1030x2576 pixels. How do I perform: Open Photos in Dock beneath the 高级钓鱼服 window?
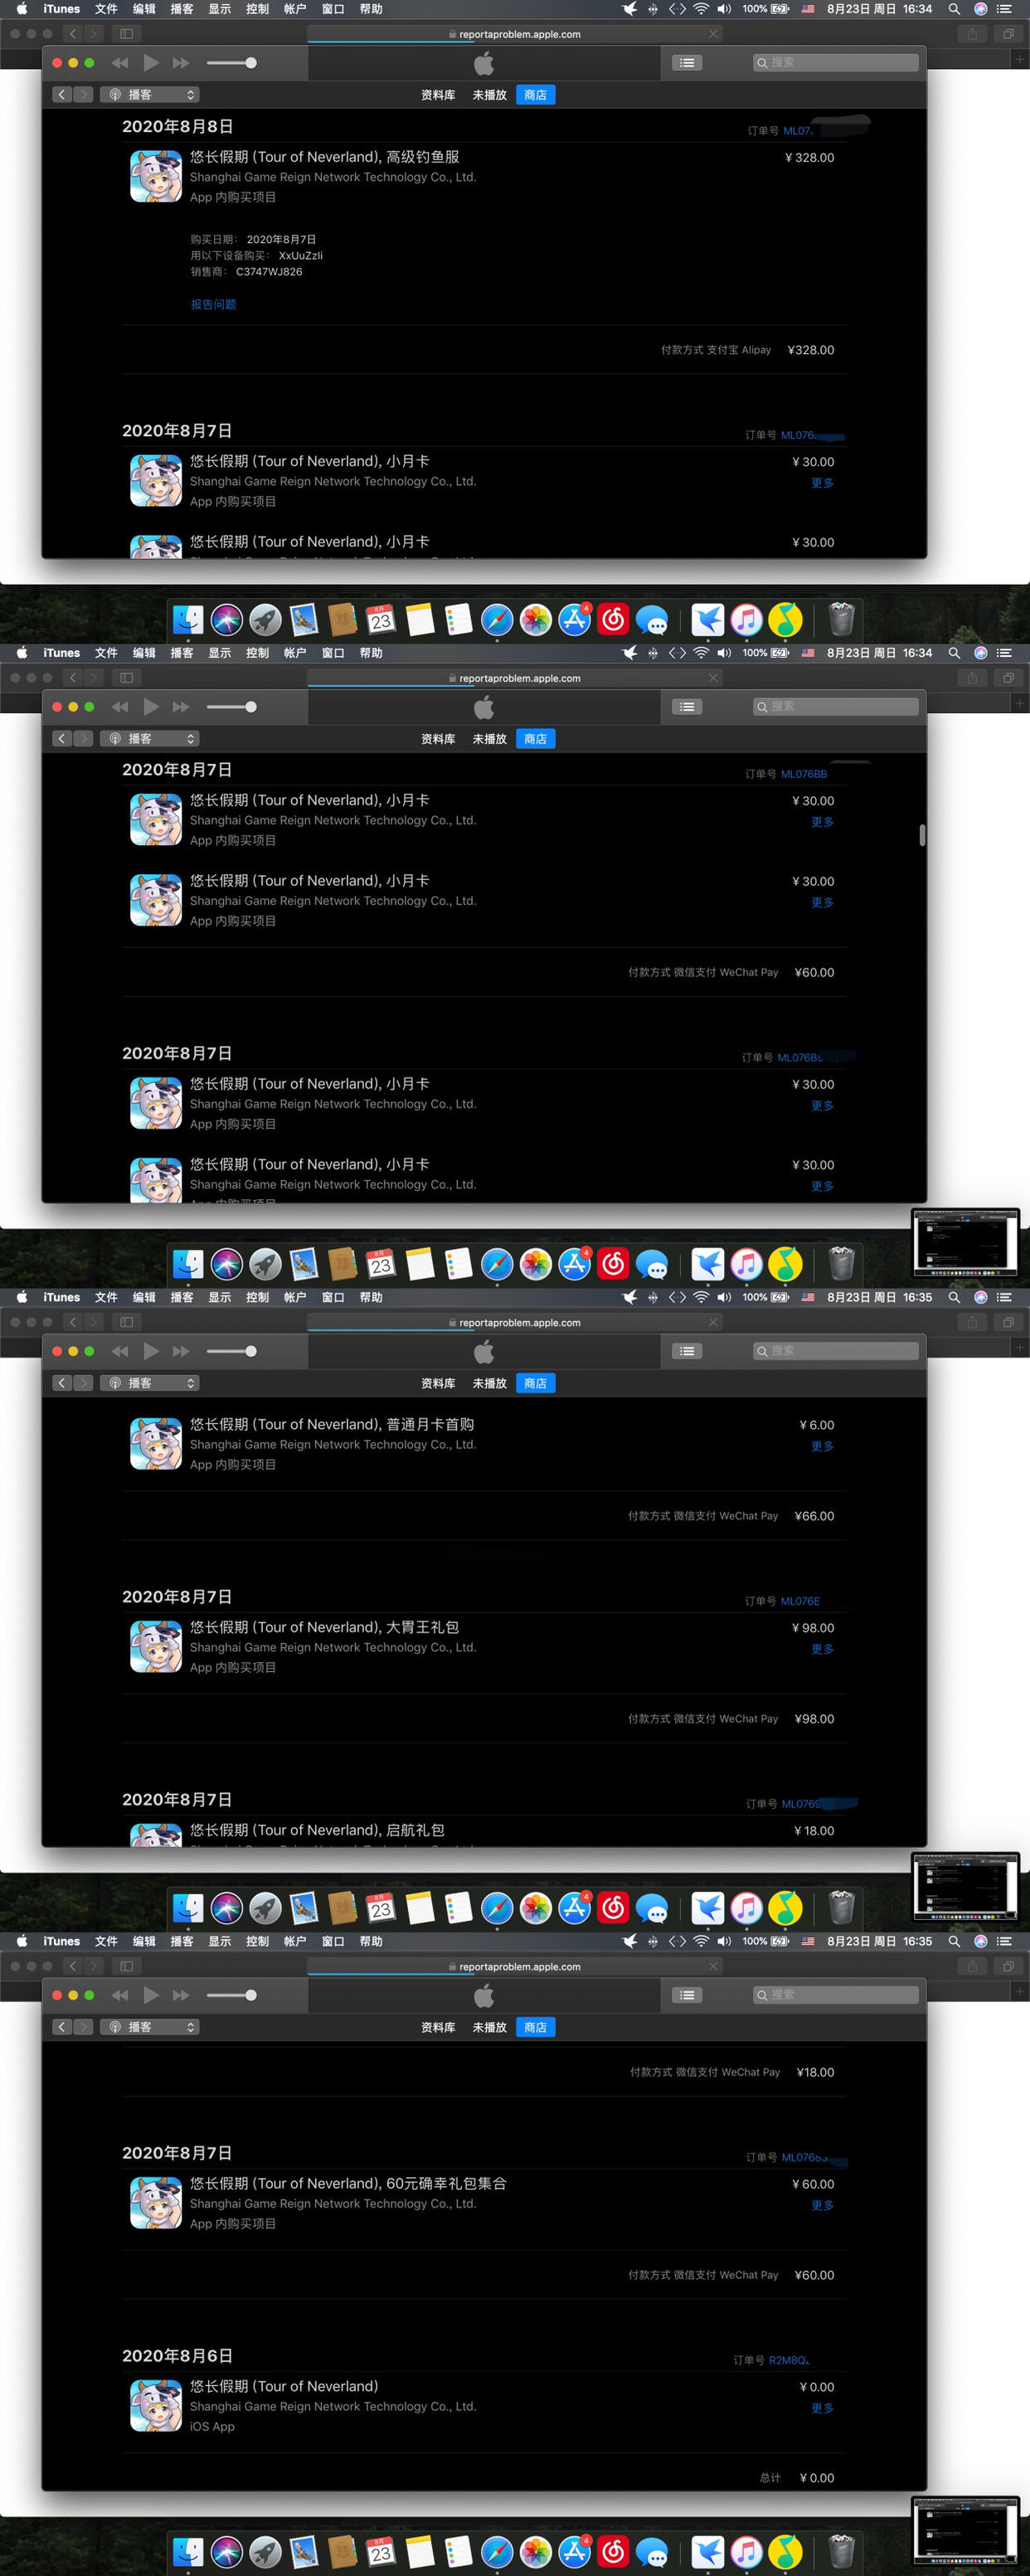(536, 620)
